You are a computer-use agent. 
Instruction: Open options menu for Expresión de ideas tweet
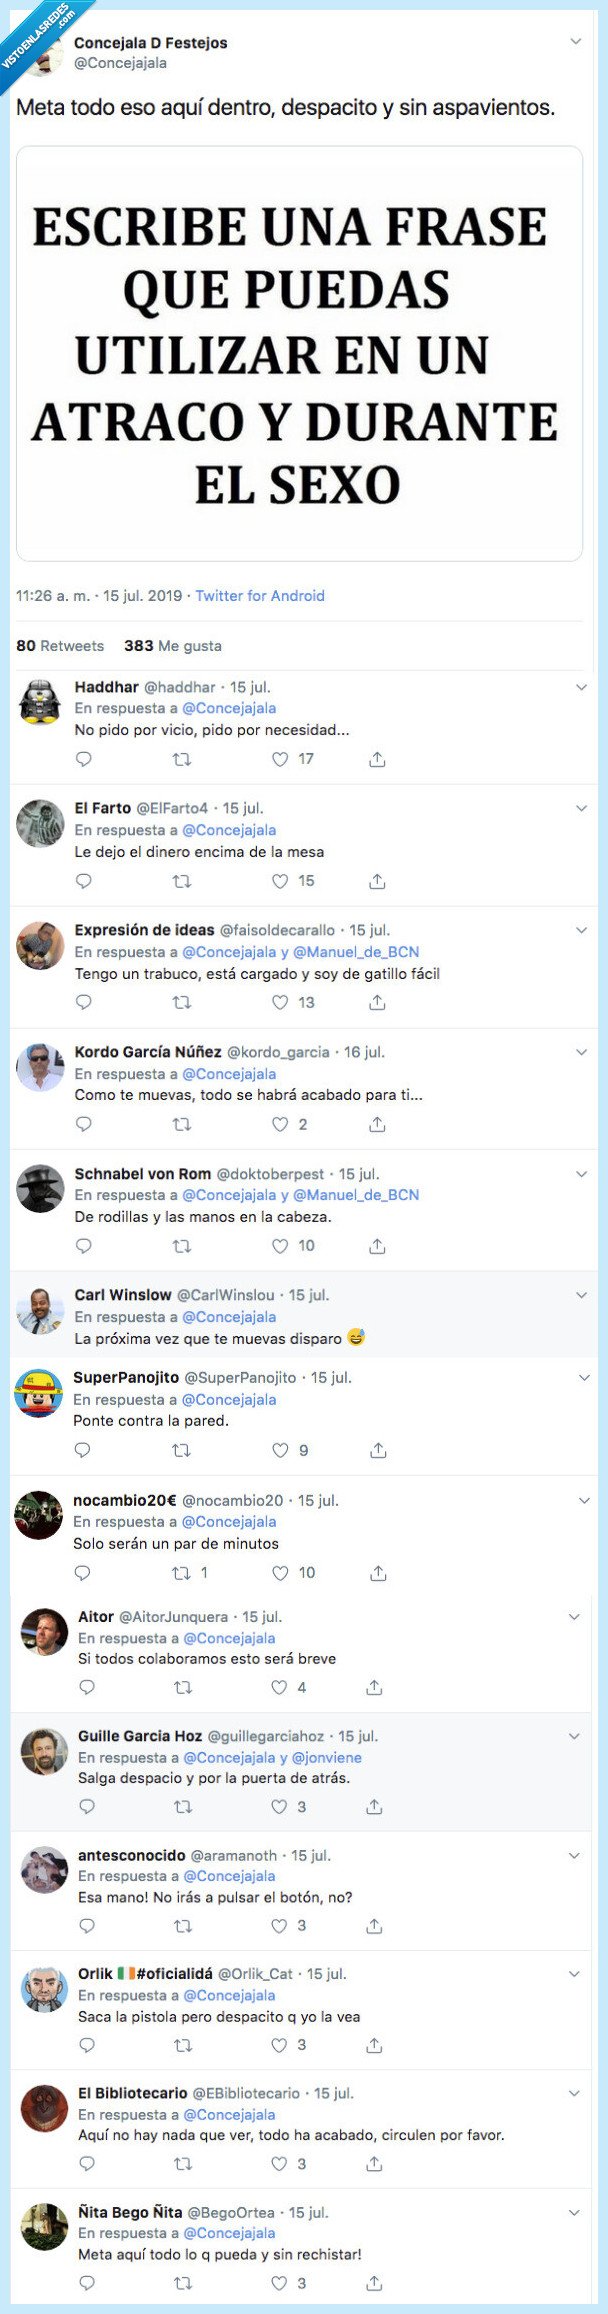pyautogui.click(x=579, y=928)
